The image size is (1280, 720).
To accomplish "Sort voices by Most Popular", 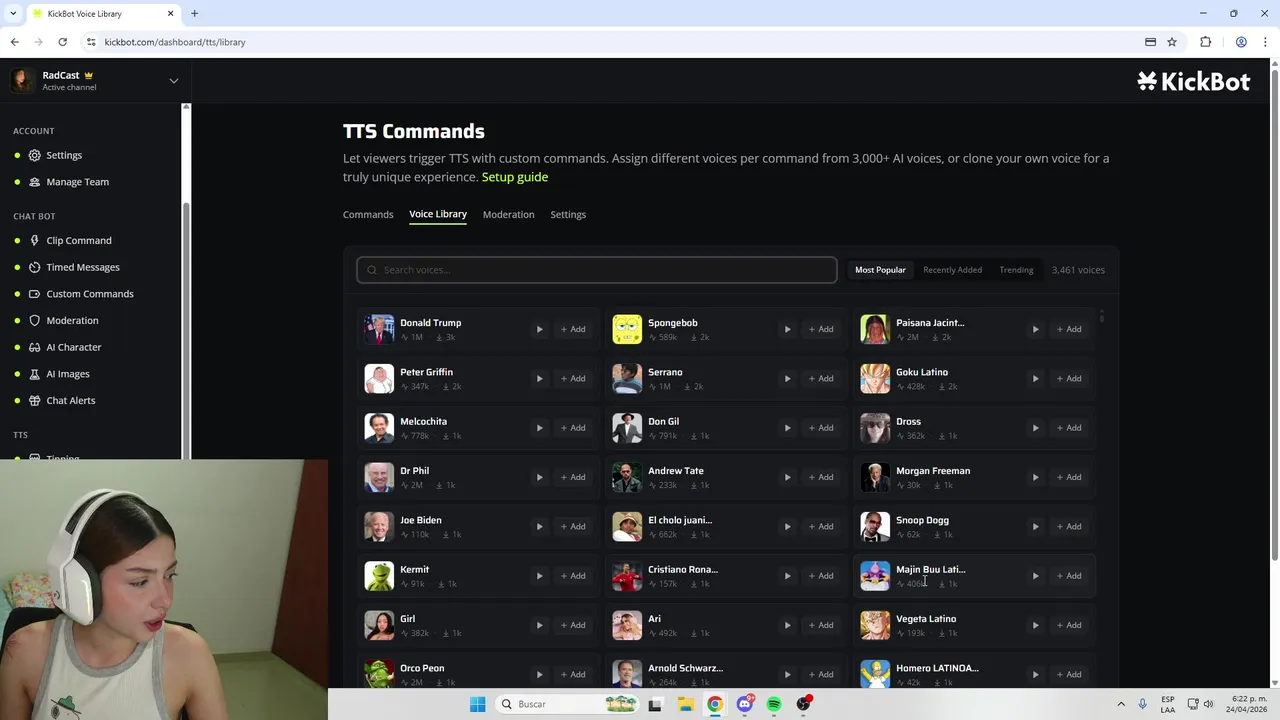I will tap(880, 270).
